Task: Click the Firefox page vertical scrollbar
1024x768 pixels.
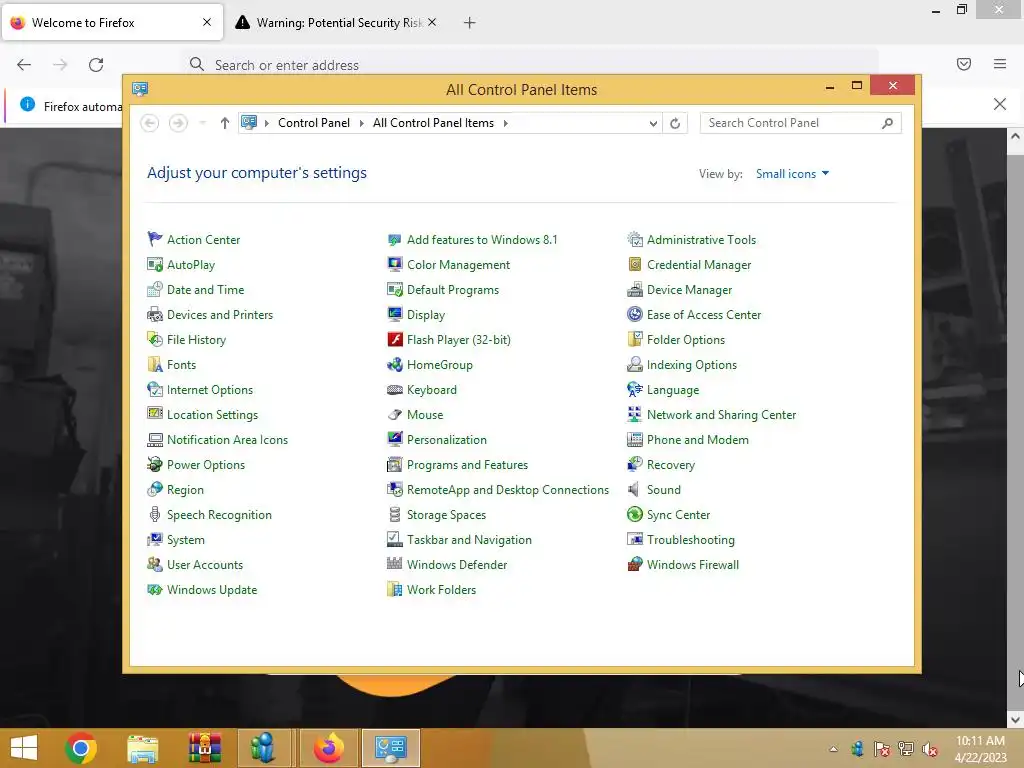Action: 1015,428
